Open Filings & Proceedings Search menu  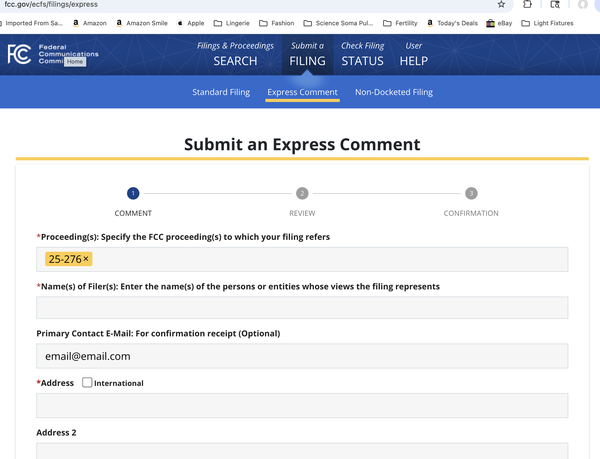click(235, 54)
